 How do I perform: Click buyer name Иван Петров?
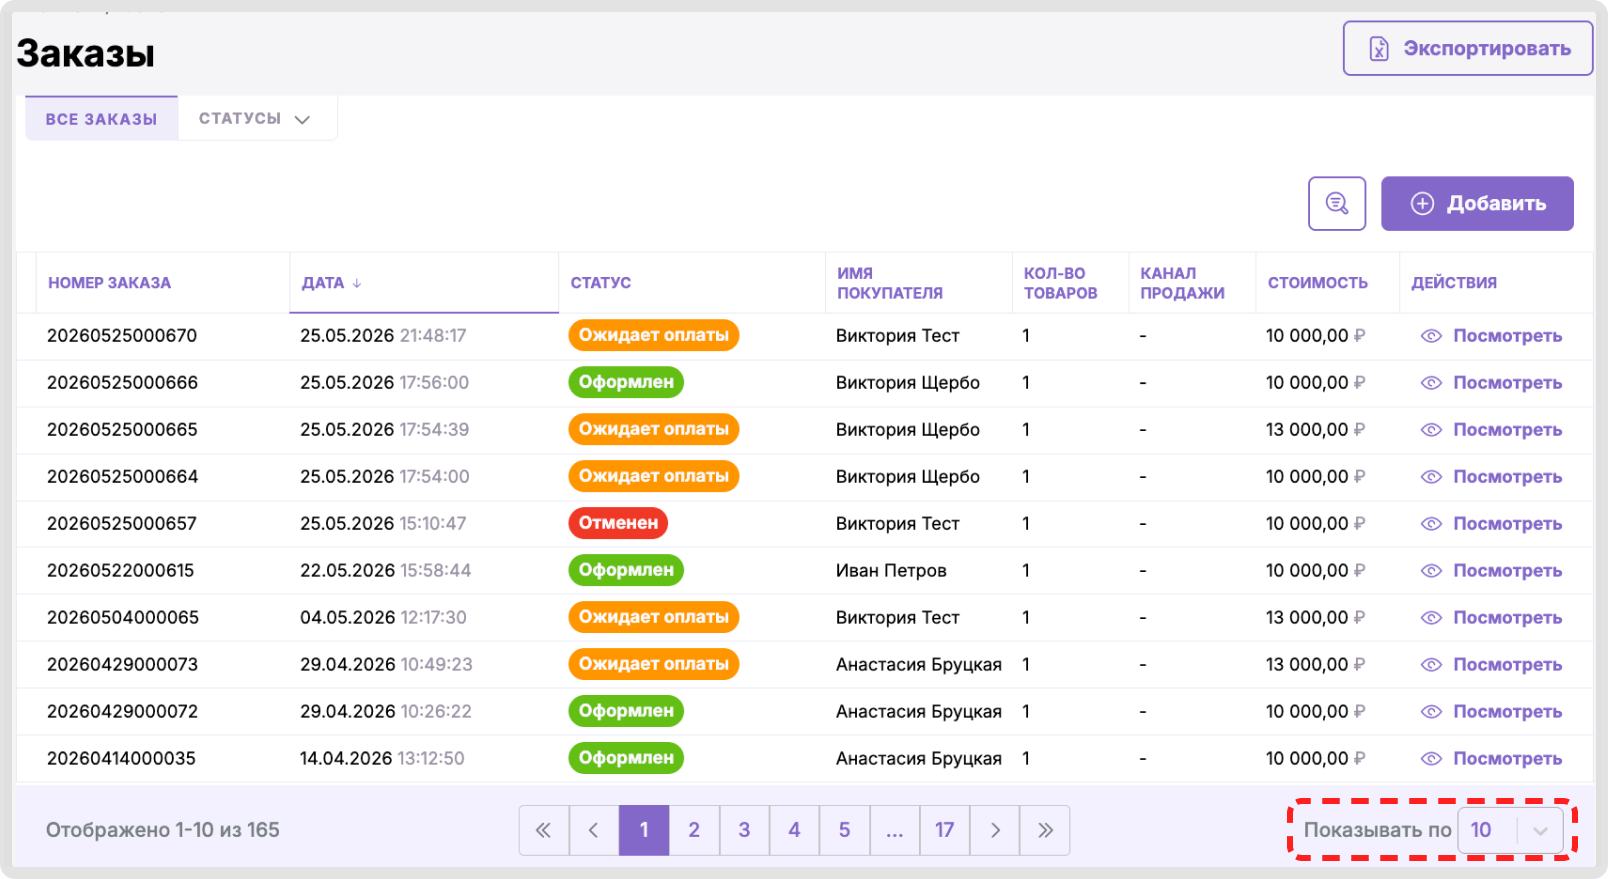click(891, 571)
